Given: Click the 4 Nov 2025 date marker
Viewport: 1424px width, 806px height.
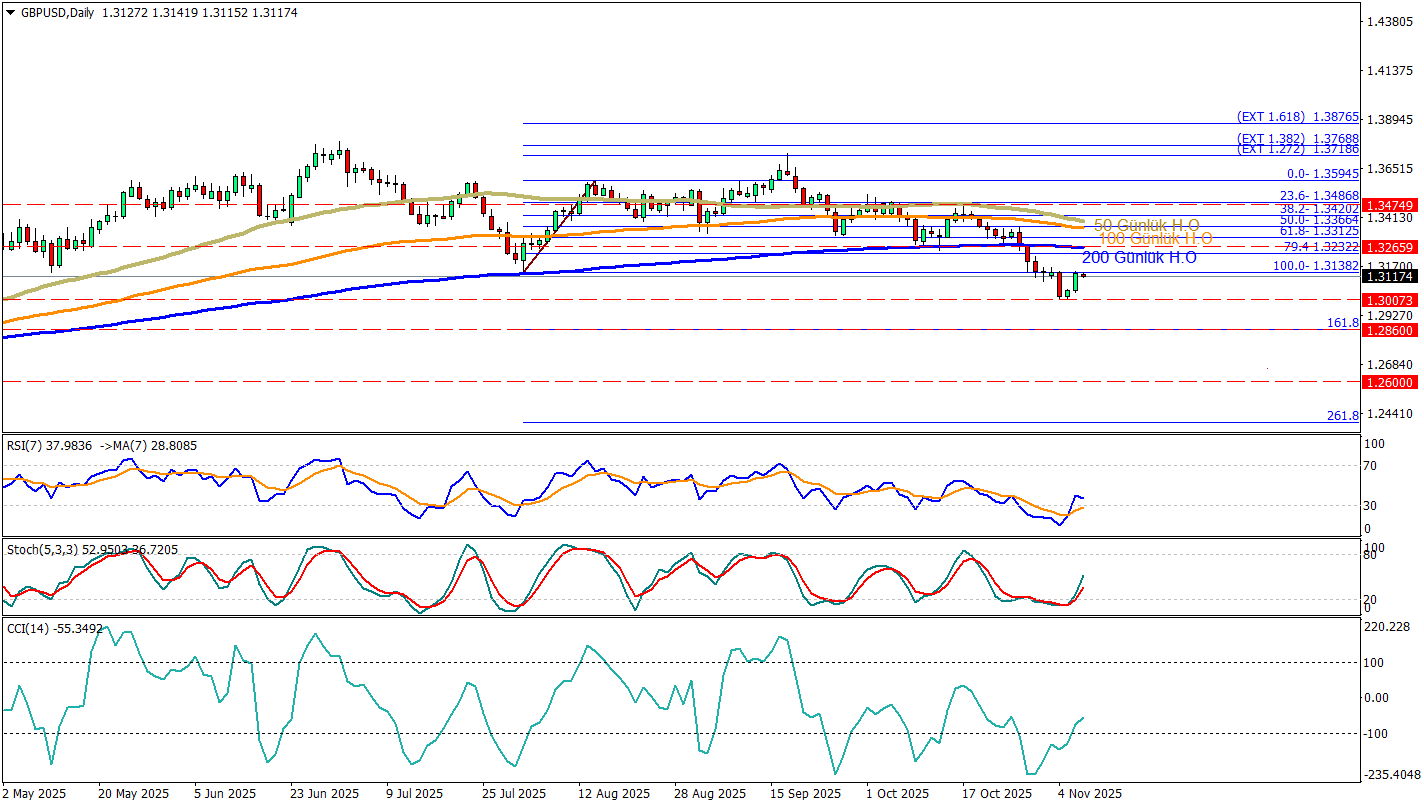Looking at the screenshot, I should click(x=1088, y=793).
